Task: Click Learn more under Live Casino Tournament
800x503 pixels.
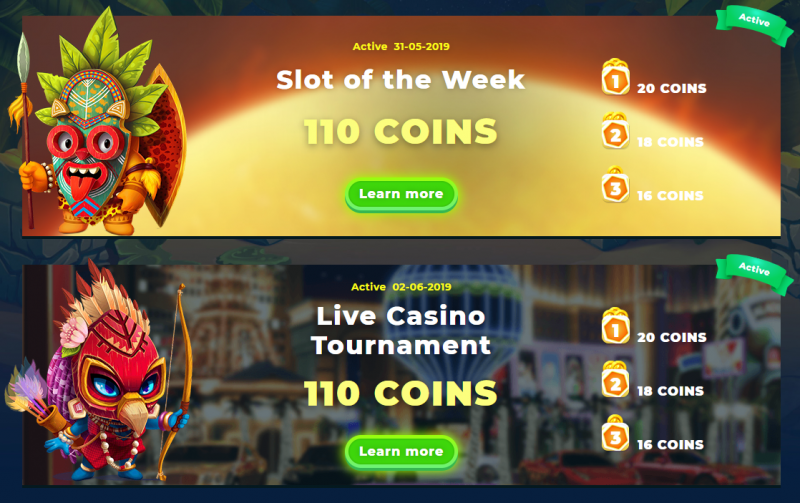Action: click(401, 452)
